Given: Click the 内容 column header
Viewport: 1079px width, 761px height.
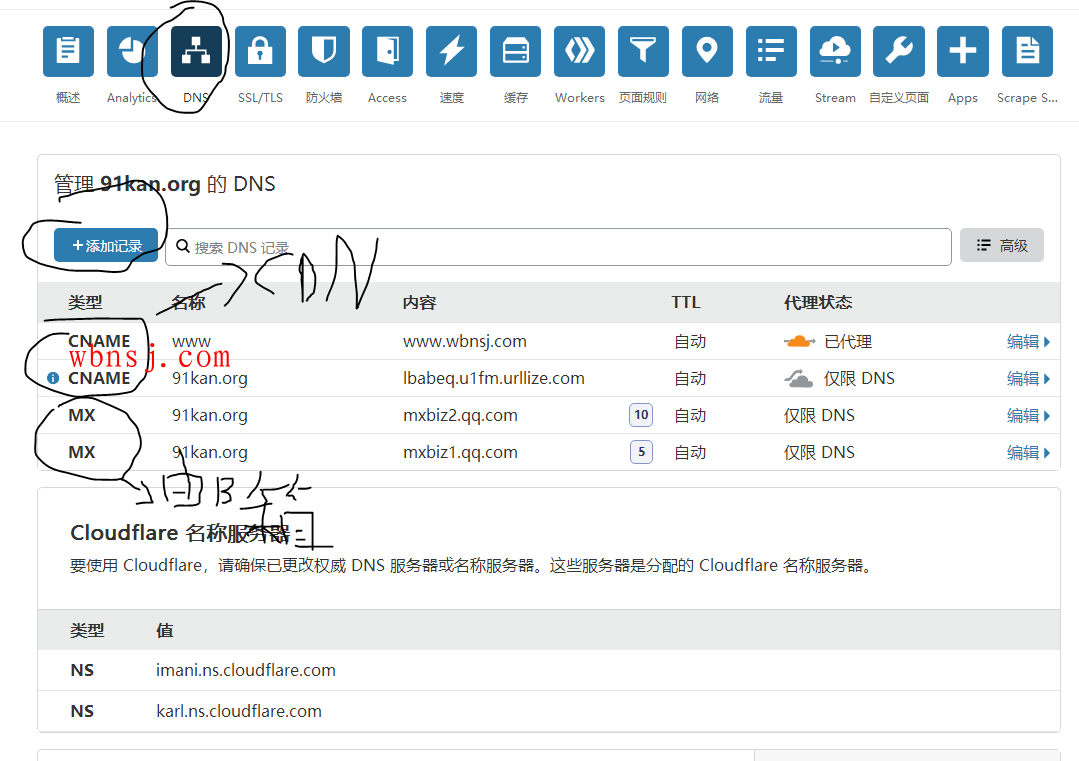Looking at the screenshot, I should [x=420, y=303].
